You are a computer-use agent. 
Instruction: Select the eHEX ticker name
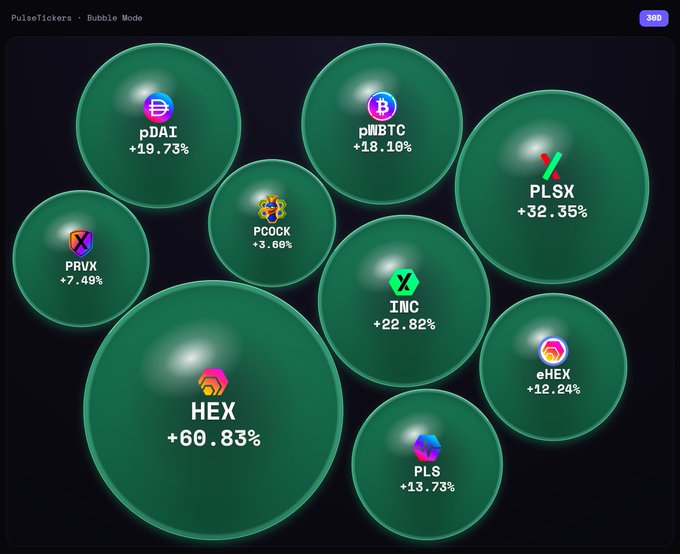click(553, 374)
